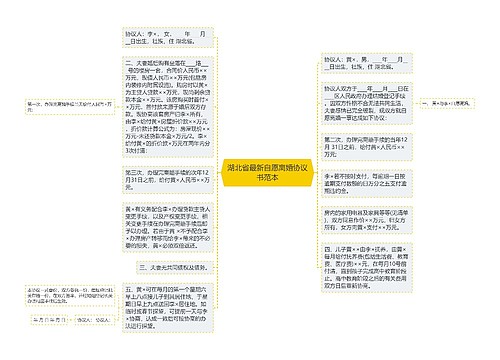Select the small node 一、黄×与李×自愿离婚
The image size is (500, 360).
click(447, 104)
